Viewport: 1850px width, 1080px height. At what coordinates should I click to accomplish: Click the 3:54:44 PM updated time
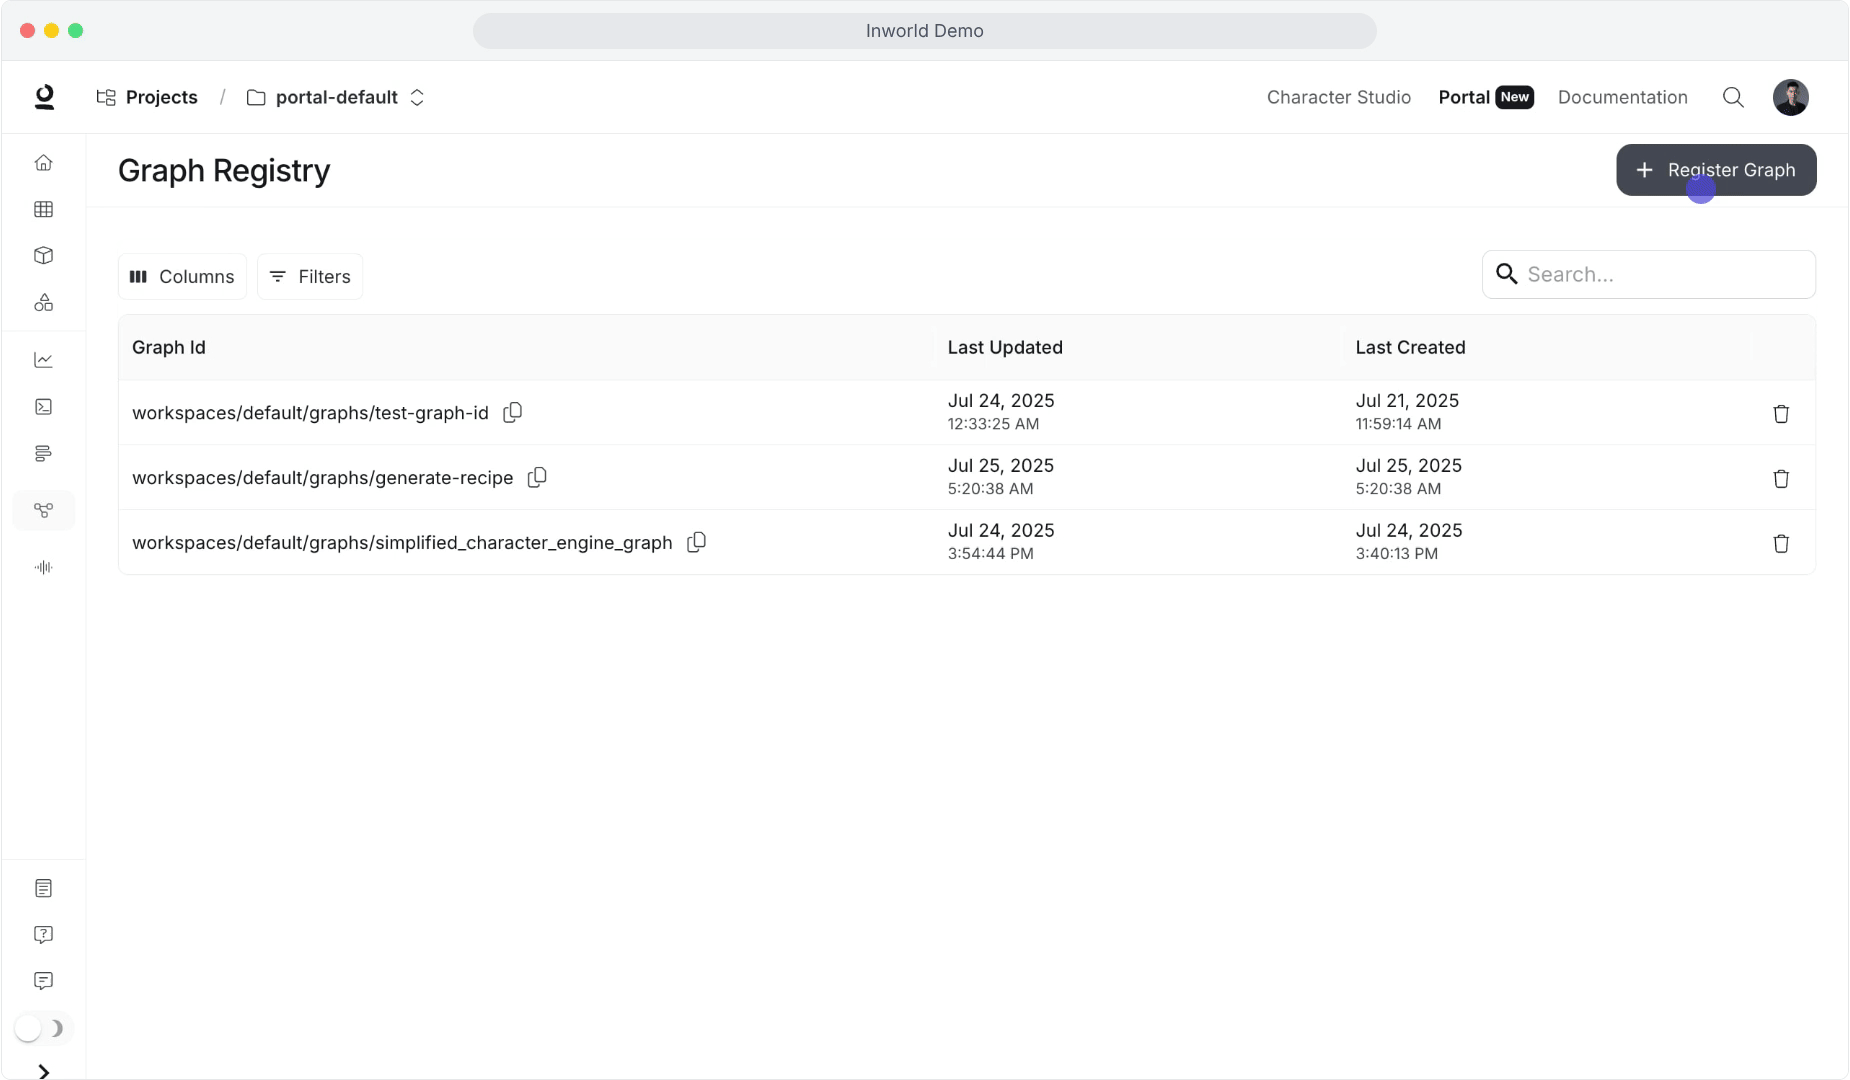tap(990, 554)
